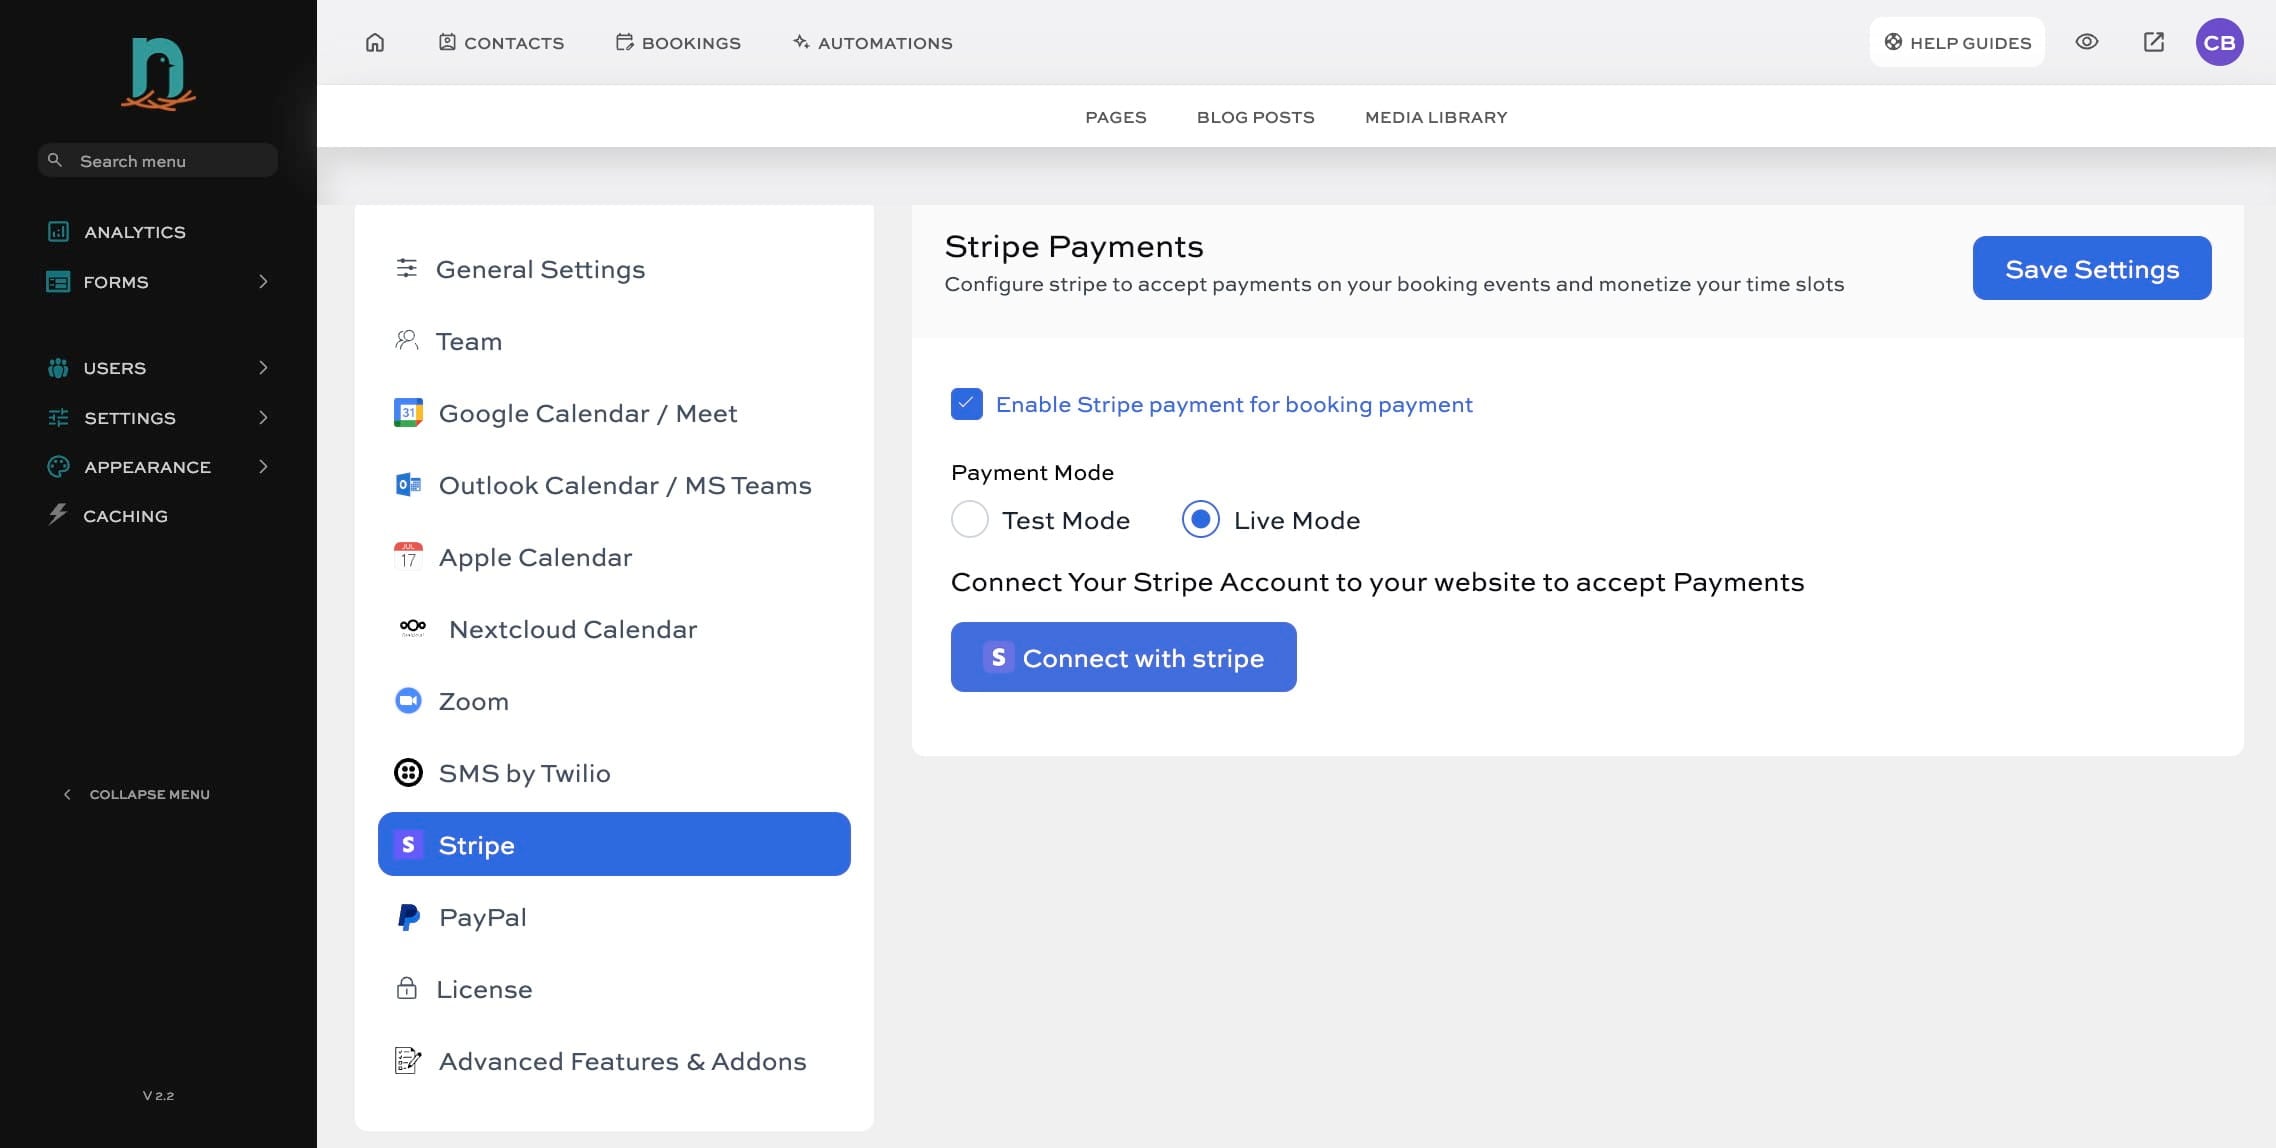Open the PayPal payment settings

click(483, 916)
